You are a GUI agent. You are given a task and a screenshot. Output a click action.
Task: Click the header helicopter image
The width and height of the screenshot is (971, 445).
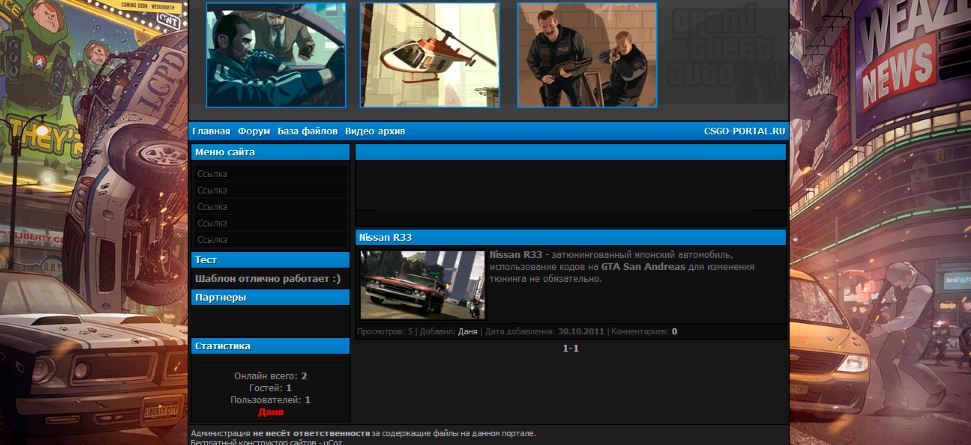coord(430,55)
